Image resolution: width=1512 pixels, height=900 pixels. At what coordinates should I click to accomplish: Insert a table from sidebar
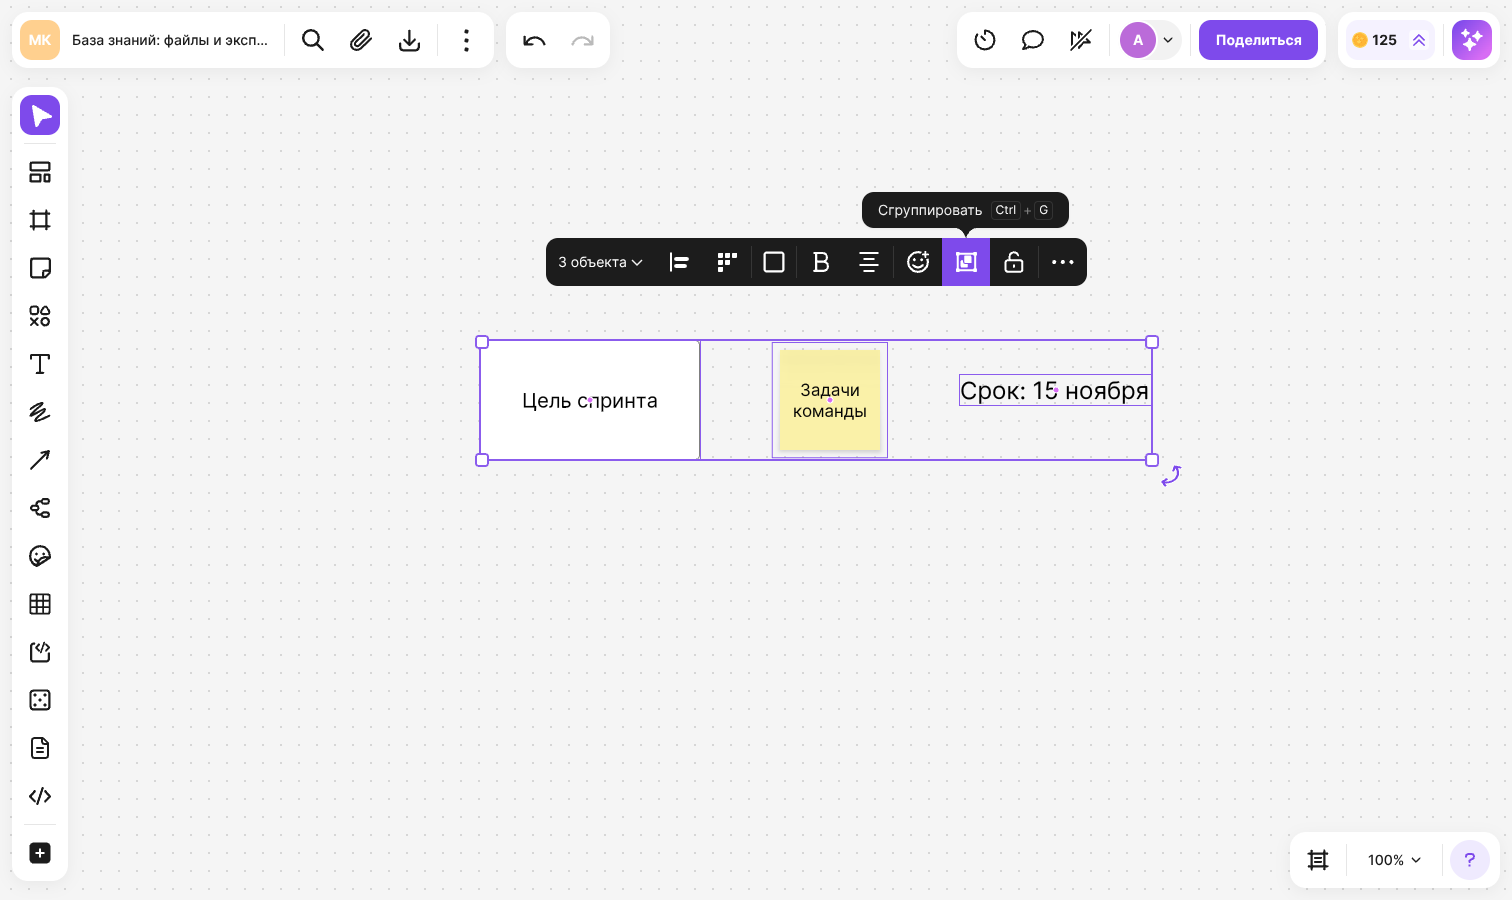[x=40, y=604]
